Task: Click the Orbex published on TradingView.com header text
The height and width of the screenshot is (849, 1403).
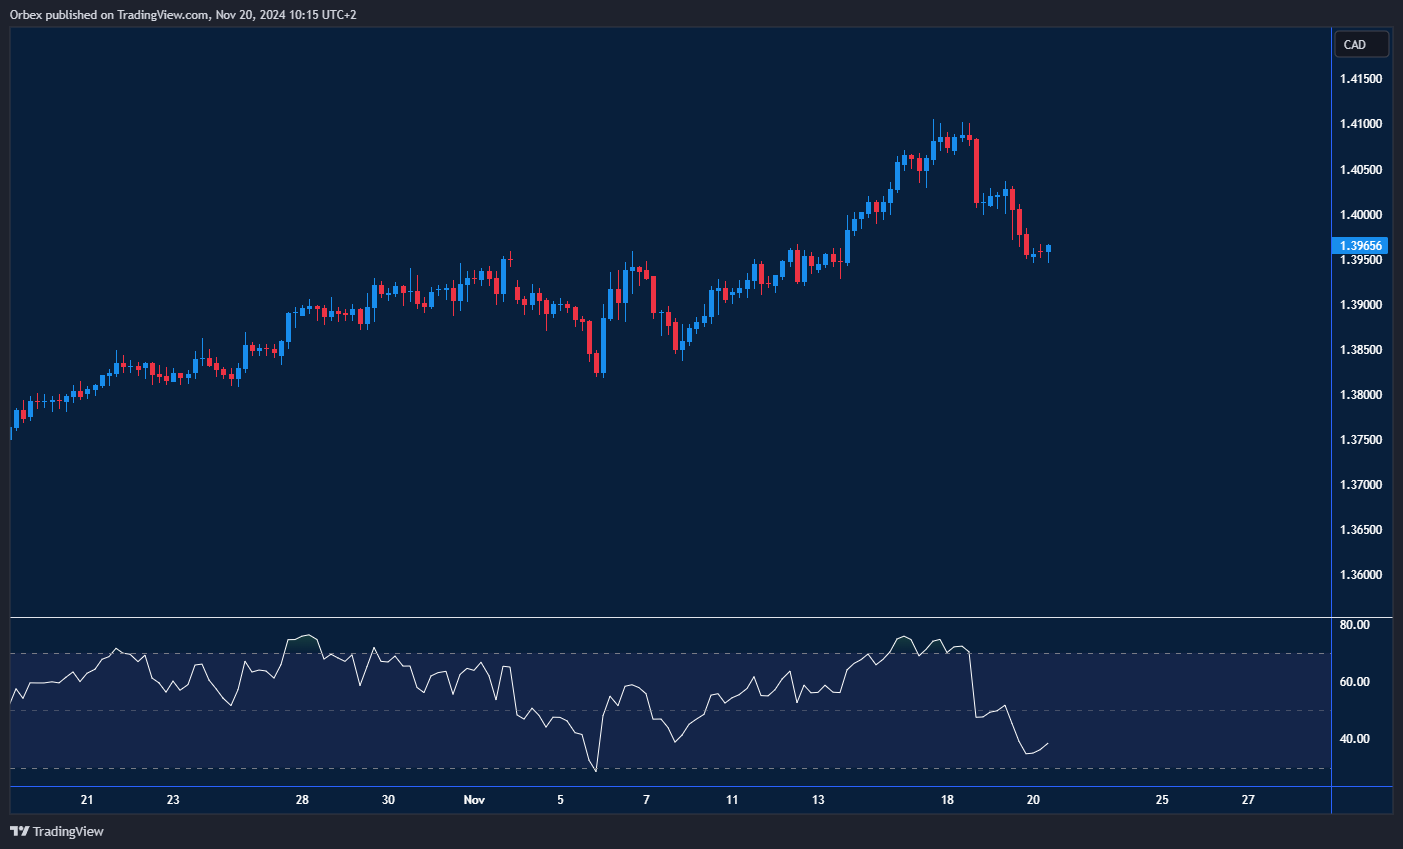Action: pyautogui.click(x=183, y=14)
